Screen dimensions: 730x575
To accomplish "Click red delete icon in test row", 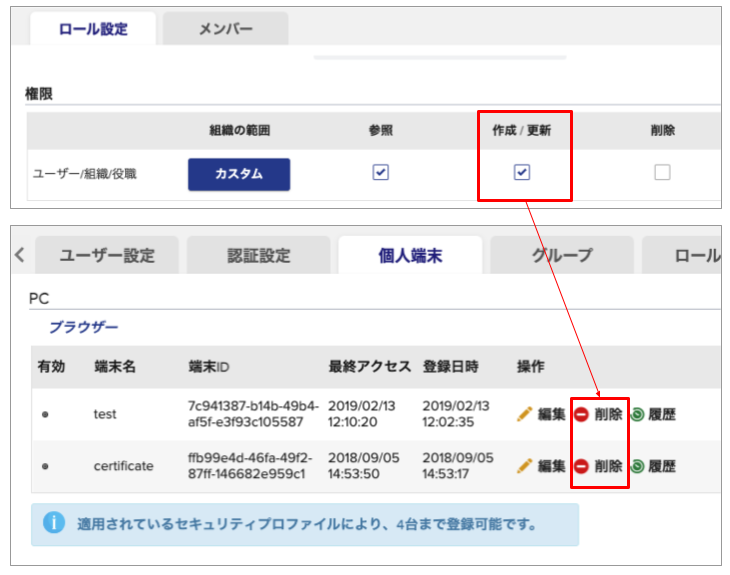I will 581,414.
